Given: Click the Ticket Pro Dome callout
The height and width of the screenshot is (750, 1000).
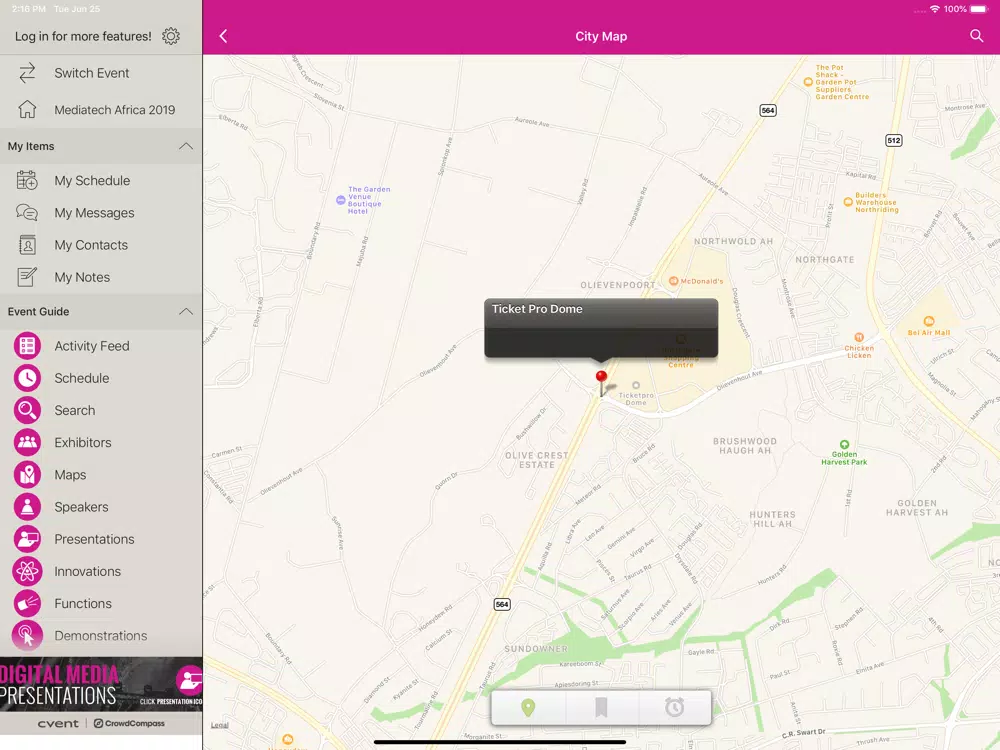Looking at the screenshot, I should point(601,328).
